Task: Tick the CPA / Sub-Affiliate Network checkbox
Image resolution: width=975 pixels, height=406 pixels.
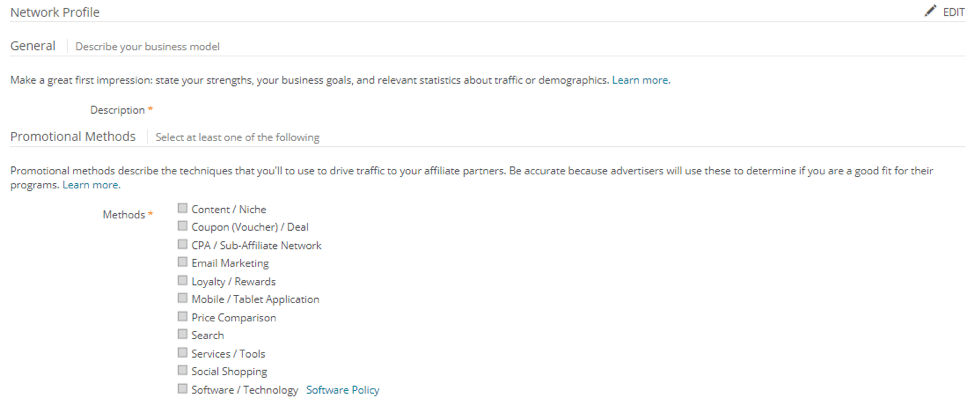Action: (183, 245)
